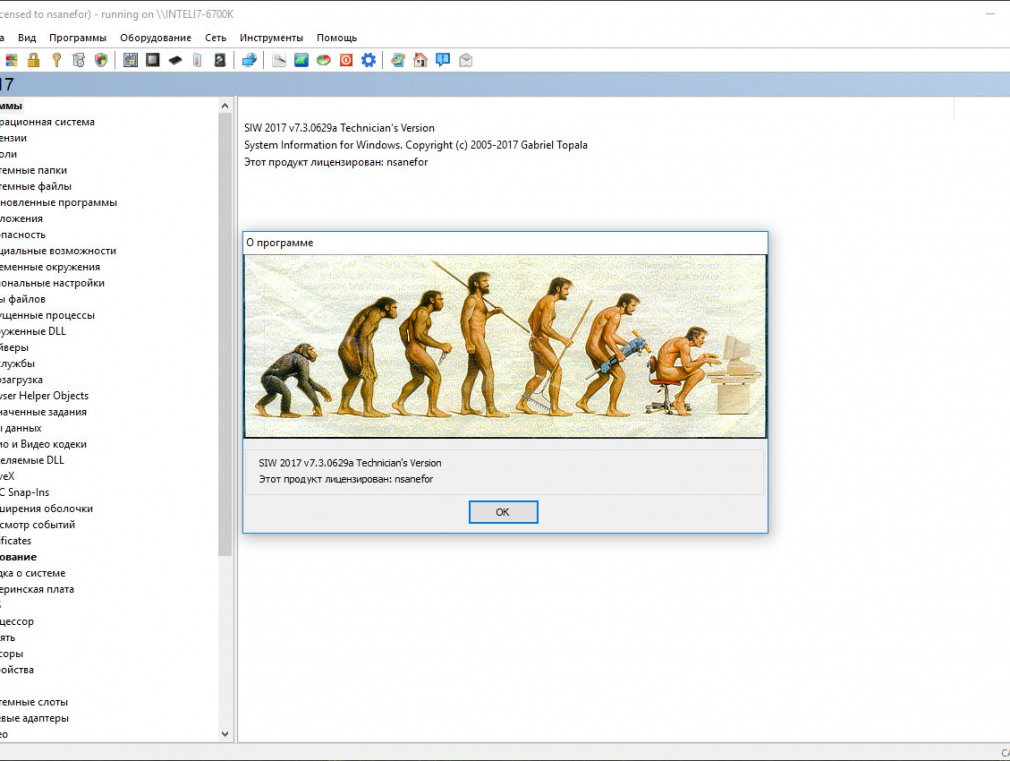Click the golden key licenses toolbar icon
The width and height of the screenshot is (1010, 761).
(x=57, y=61)
